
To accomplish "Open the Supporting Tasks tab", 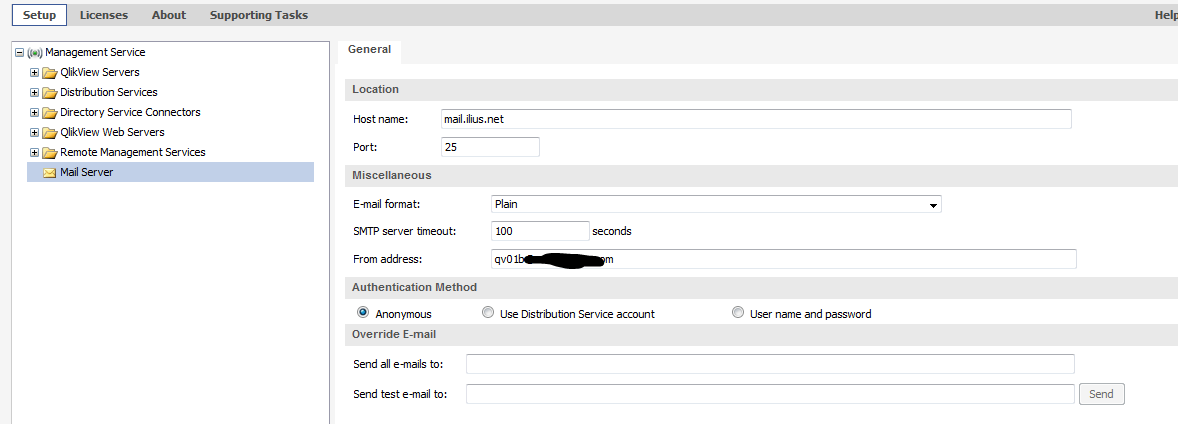I will 259,15.
